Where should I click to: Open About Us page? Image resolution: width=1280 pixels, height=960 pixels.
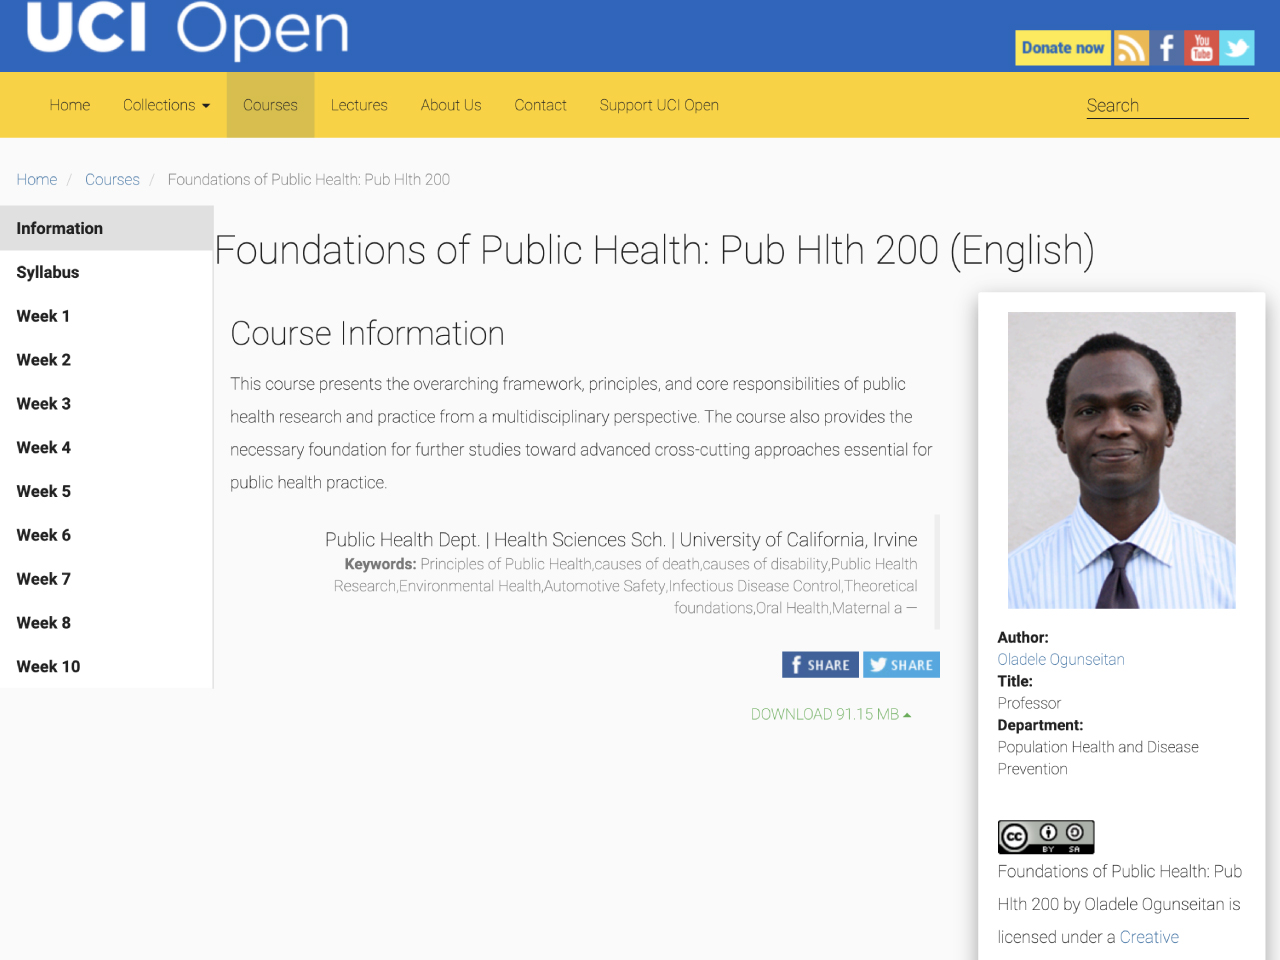451,105
